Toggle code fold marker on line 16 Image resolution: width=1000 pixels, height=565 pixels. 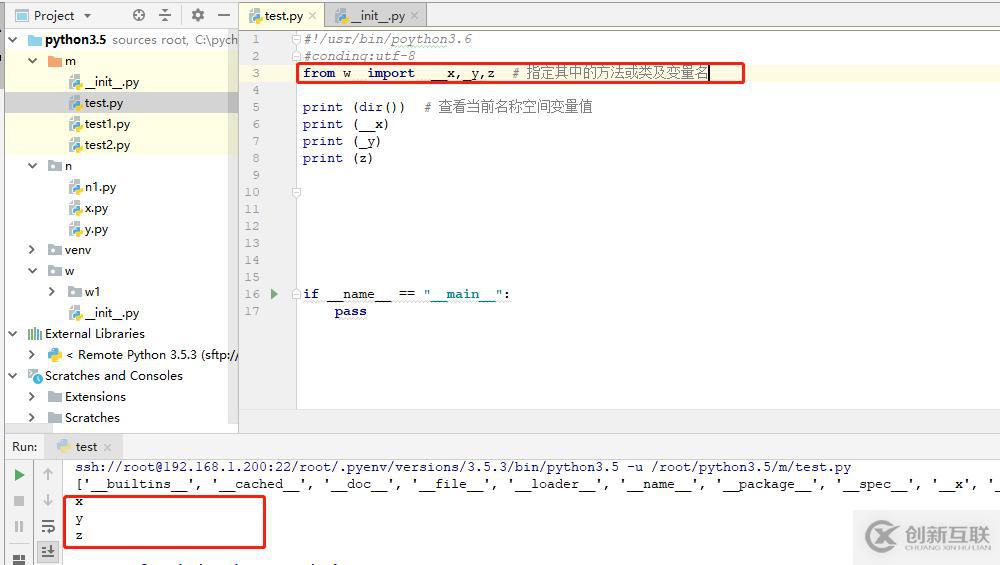[296, 294]
